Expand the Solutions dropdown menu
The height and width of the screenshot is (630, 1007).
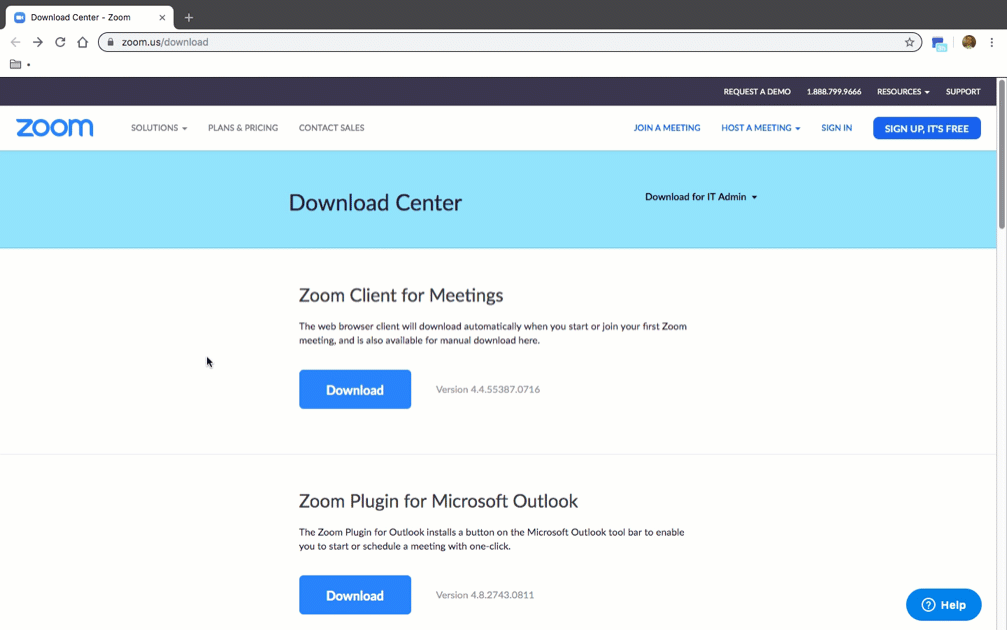point(159,128)
